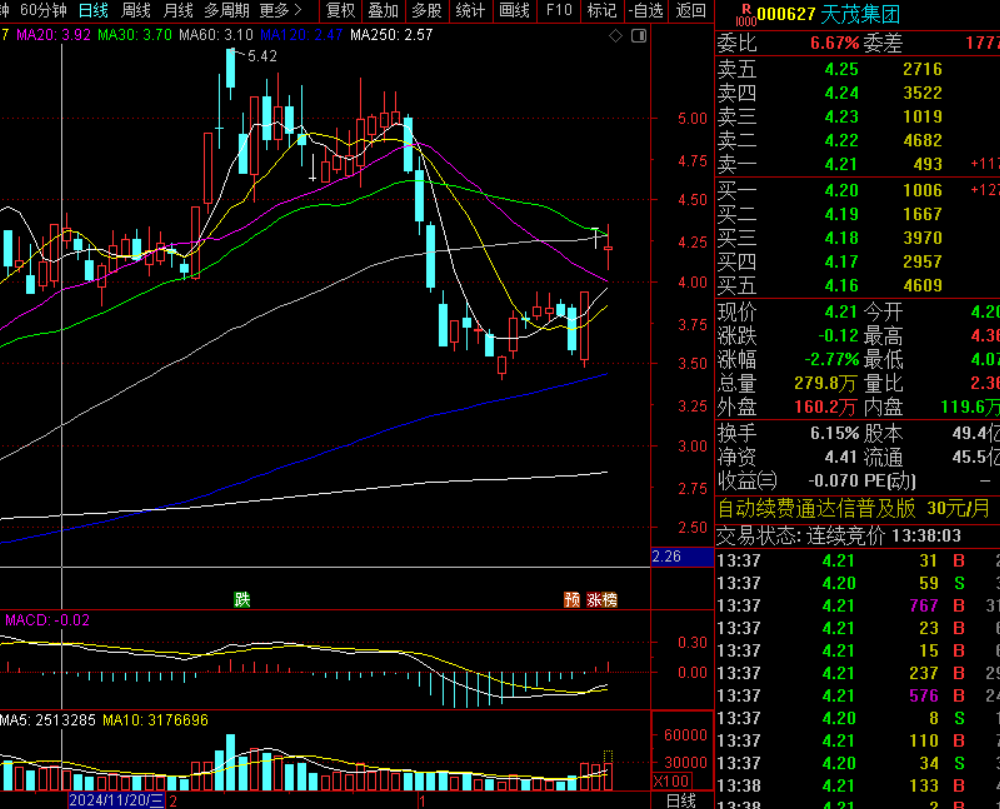The width and height of the screenshot is (1000, 809).
Task: Click the 叠加 overlay button
Action: (383, 10)
